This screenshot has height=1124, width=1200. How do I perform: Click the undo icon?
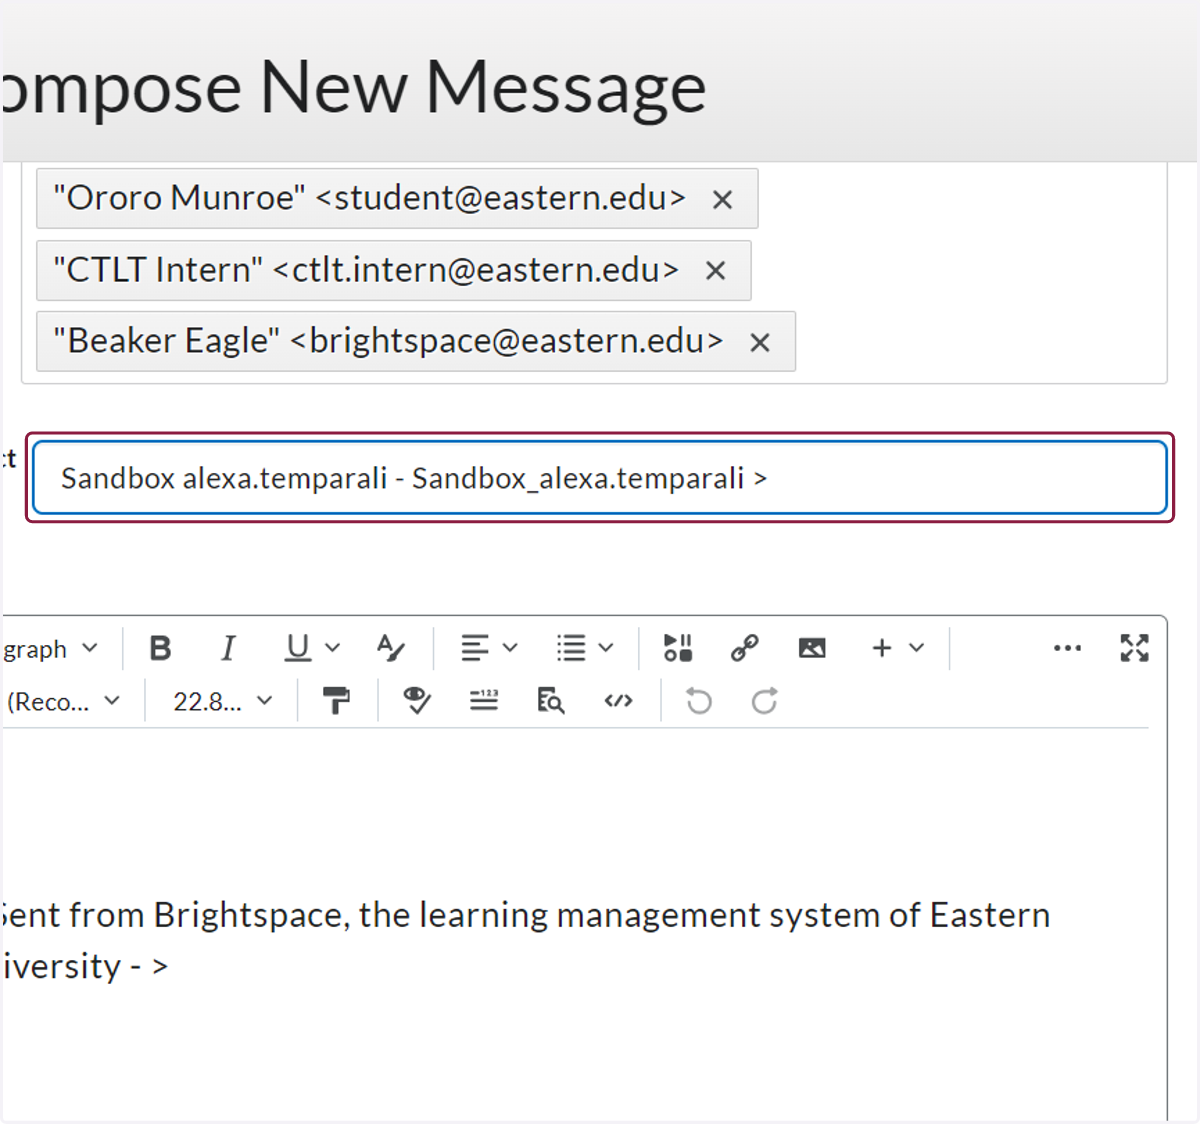pos(699,702)
